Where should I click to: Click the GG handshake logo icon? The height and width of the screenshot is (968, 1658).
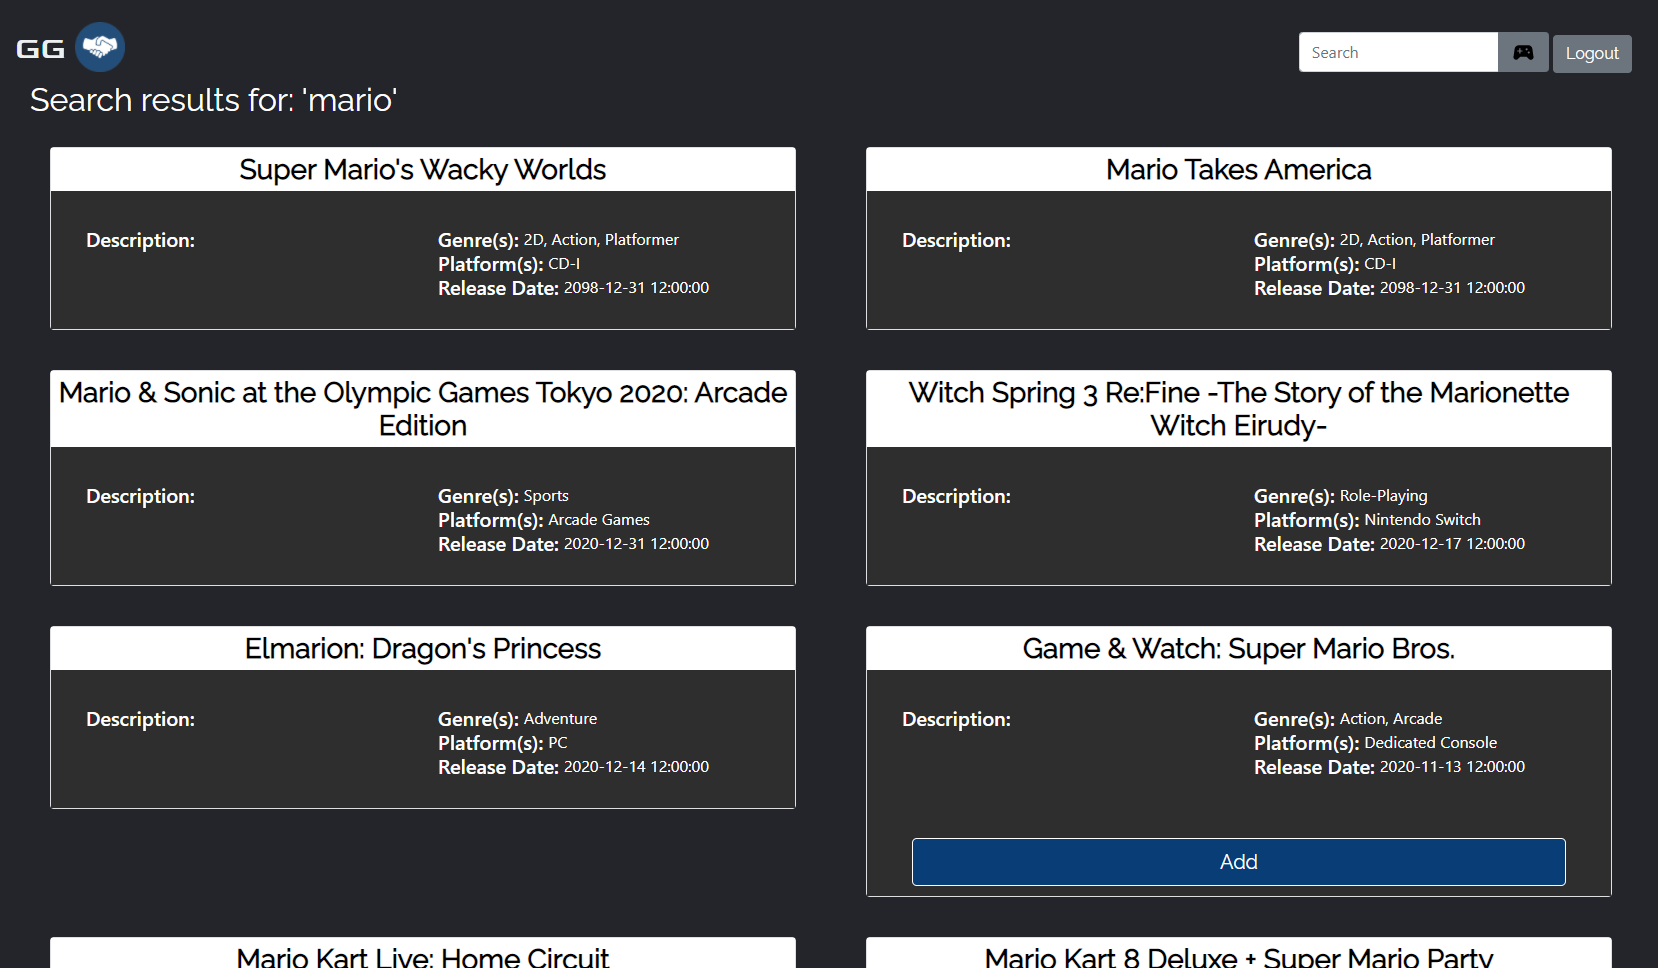click(x=100, y=47)
